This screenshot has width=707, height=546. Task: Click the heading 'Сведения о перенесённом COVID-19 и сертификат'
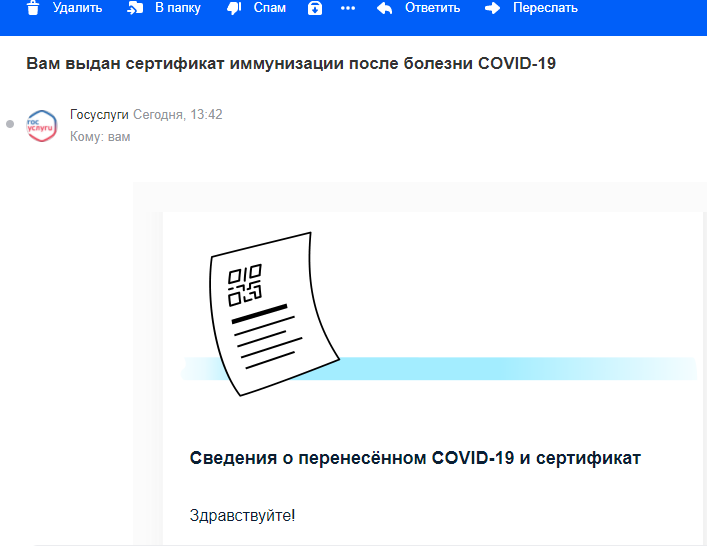tap(415, 458)
